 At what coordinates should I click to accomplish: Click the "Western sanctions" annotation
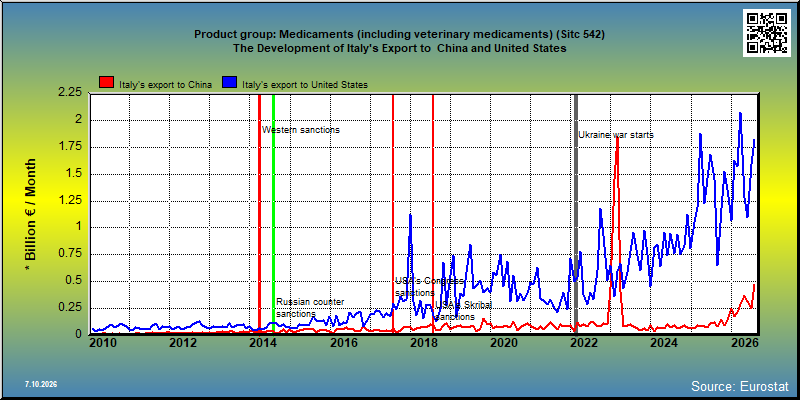click(301, 130)
